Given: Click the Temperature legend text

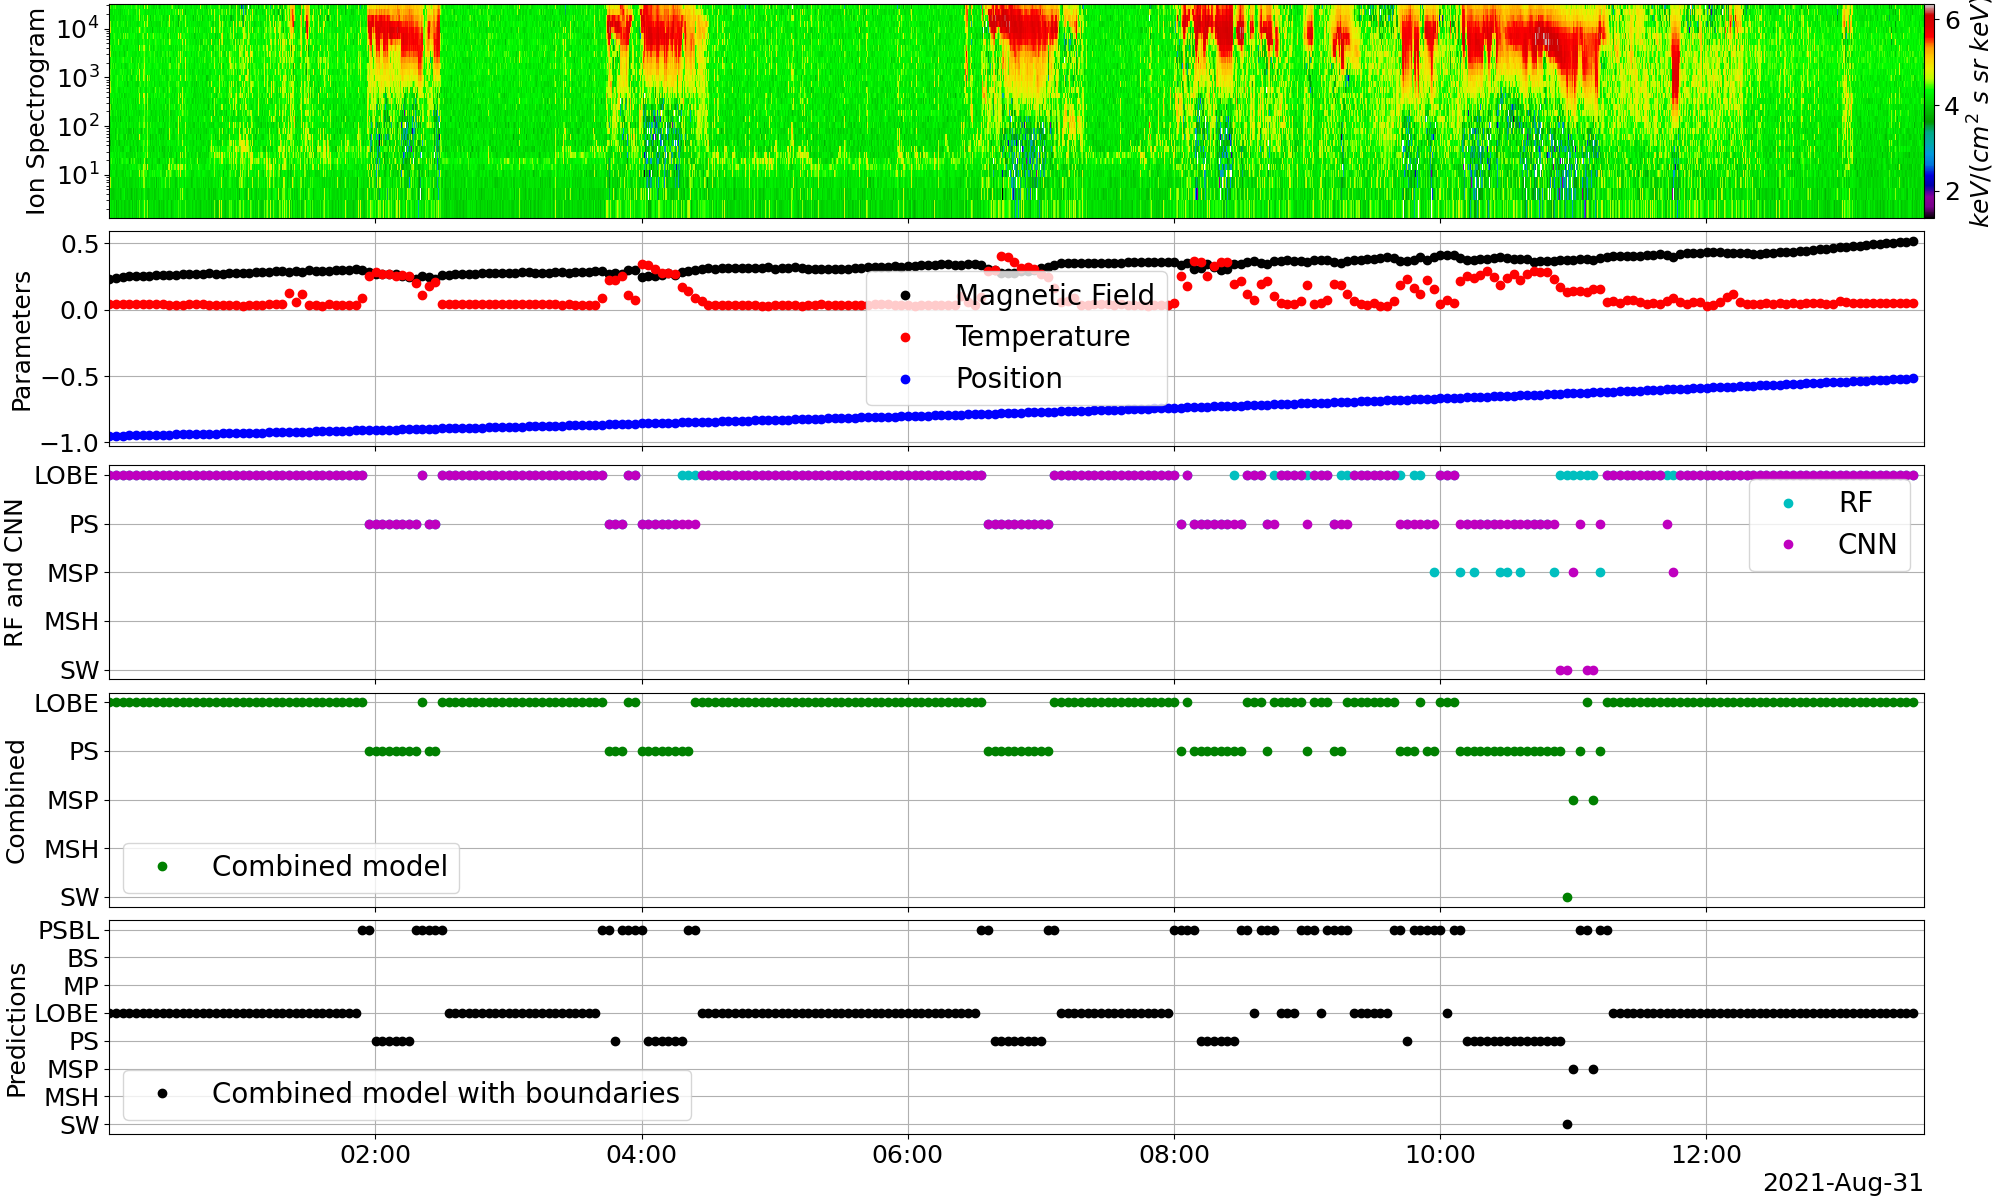Looking at the screenshot, I should [x=1042, y=337].
